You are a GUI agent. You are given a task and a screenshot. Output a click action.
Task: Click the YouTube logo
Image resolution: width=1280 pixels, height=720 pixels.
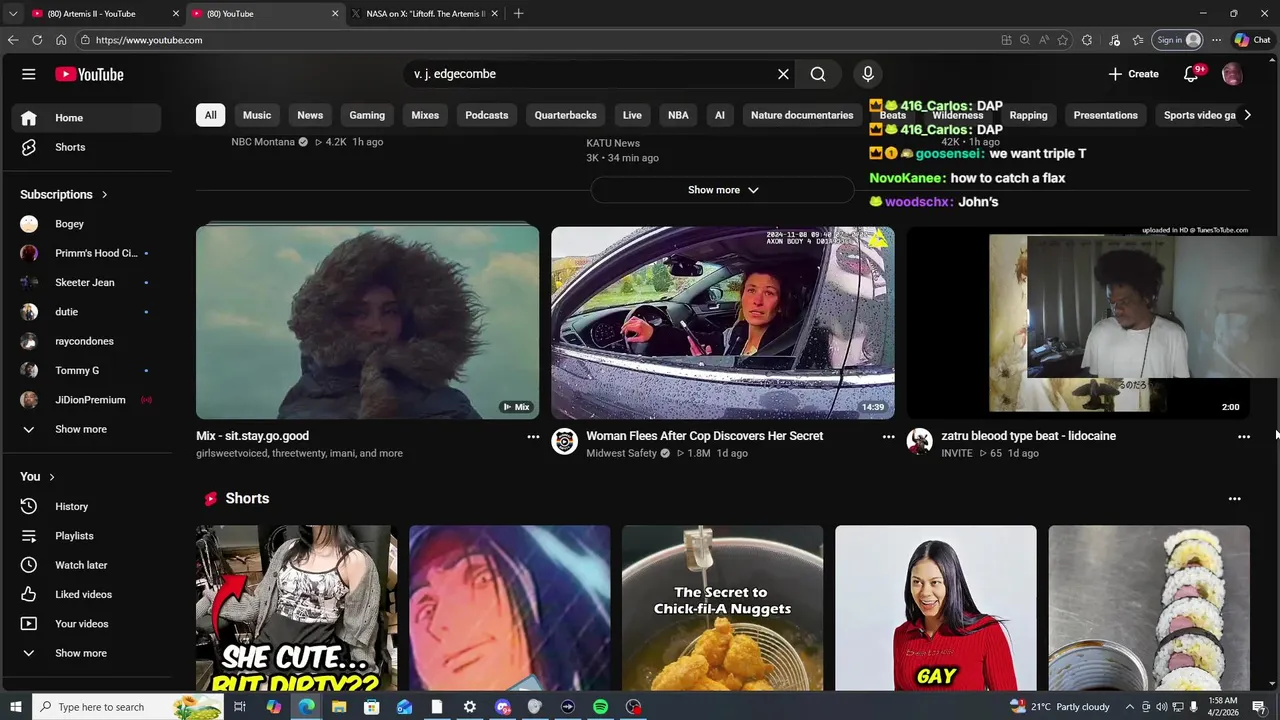click(89, 74)
